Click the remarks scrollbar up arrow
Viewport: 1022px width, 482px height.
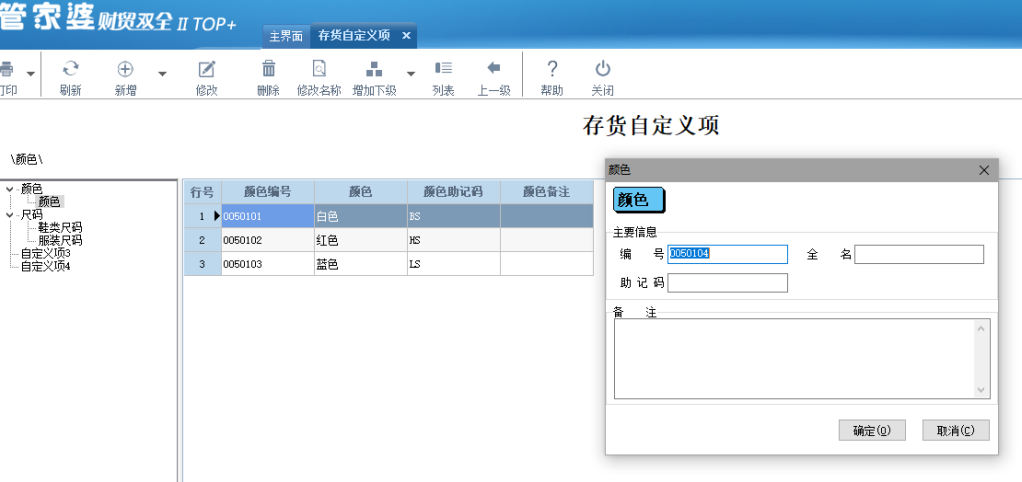982,328
